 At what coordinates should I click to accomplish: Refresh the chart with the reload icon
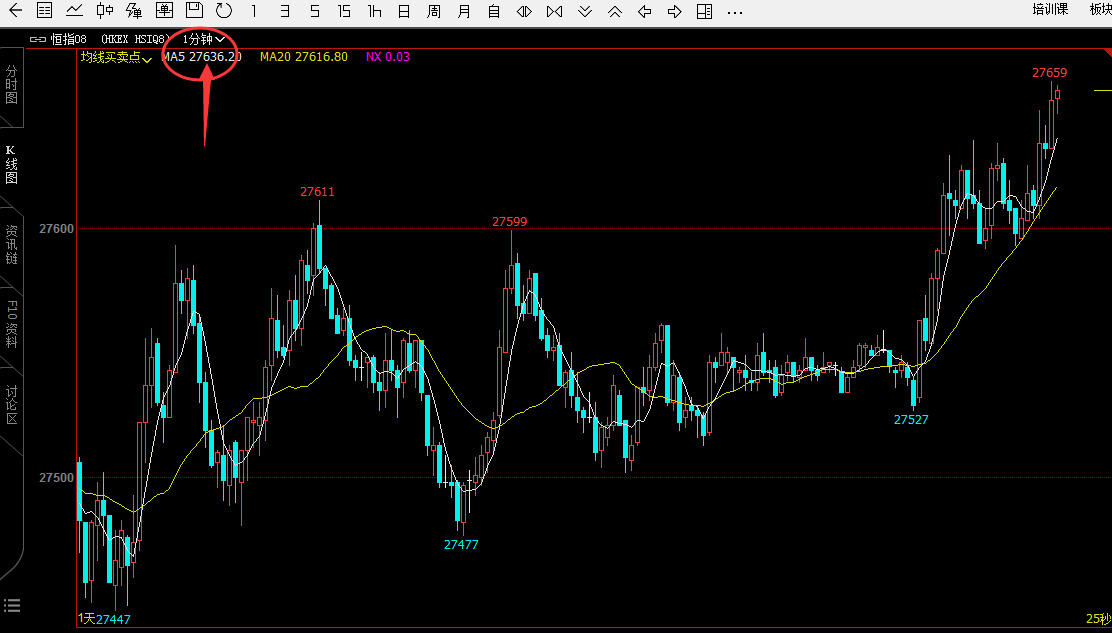pyautogui.click(x=224, y=11)
